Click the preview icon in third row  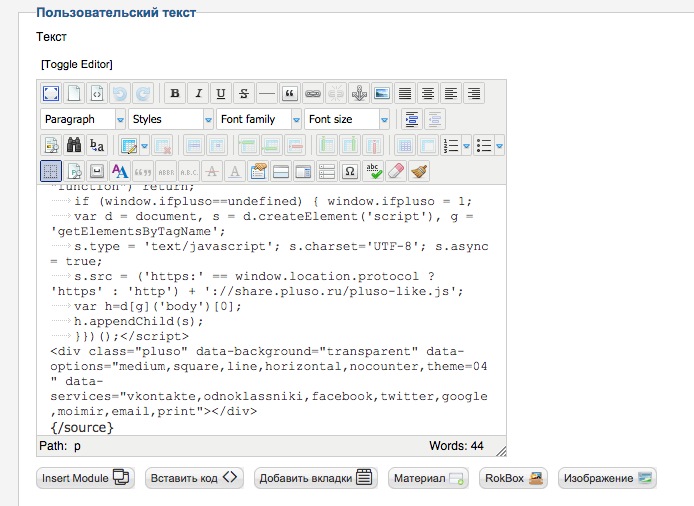51,145
